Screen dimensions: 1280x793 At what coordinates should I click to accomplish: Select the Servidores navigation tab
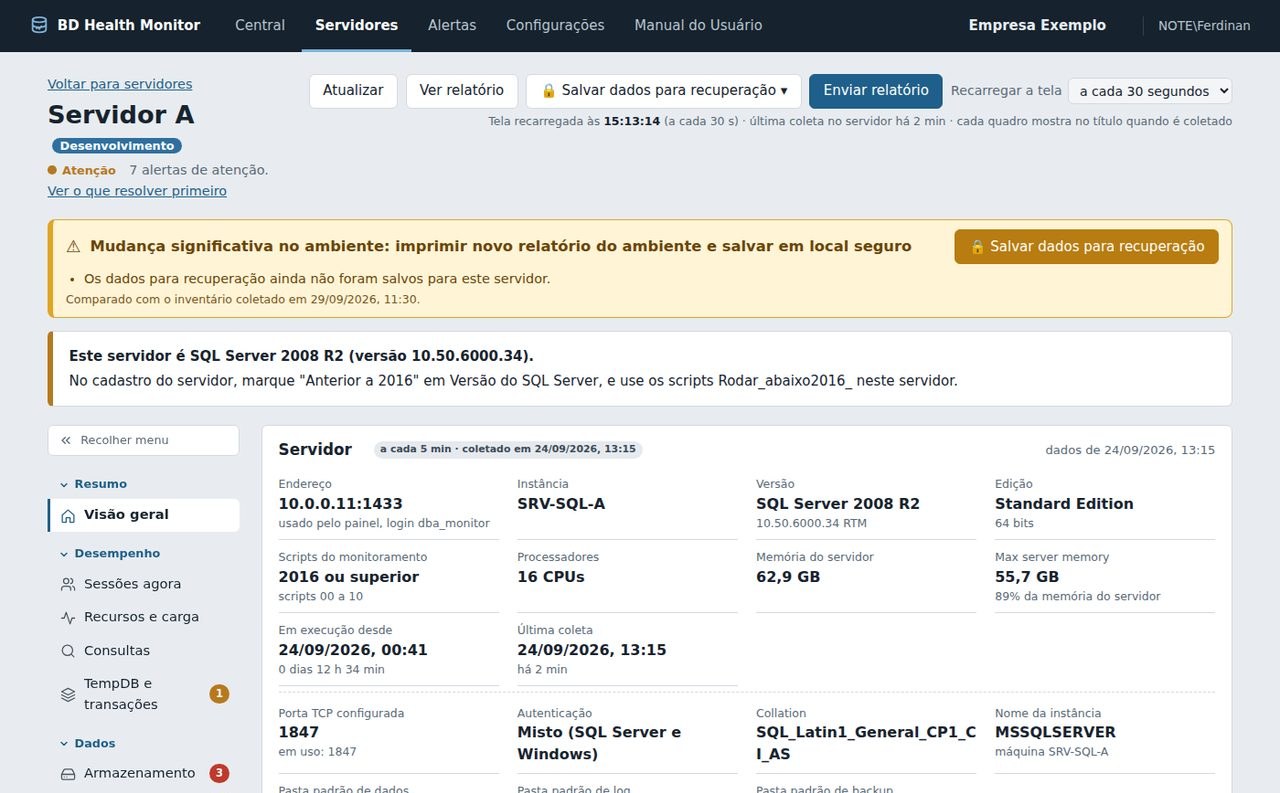click(356, 25)
